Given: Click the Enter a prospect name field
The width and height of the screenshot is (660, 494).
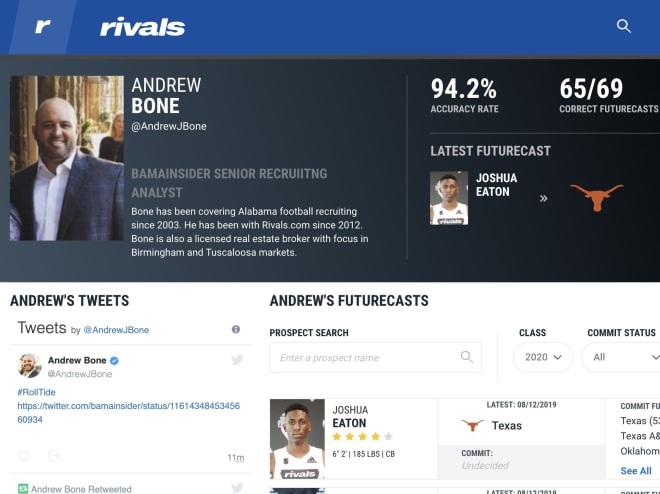Looking at the screenshot, I should [375, 357].
